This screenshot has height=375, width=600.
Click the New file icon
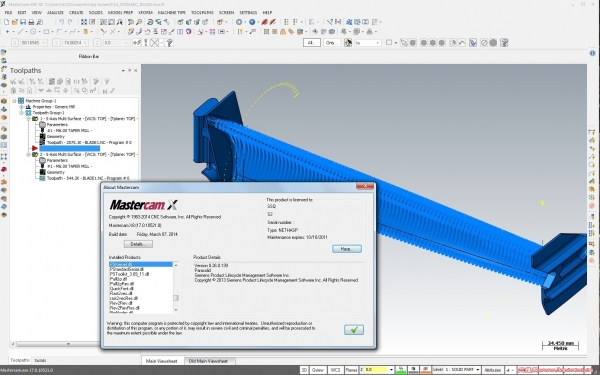point(7,22)
